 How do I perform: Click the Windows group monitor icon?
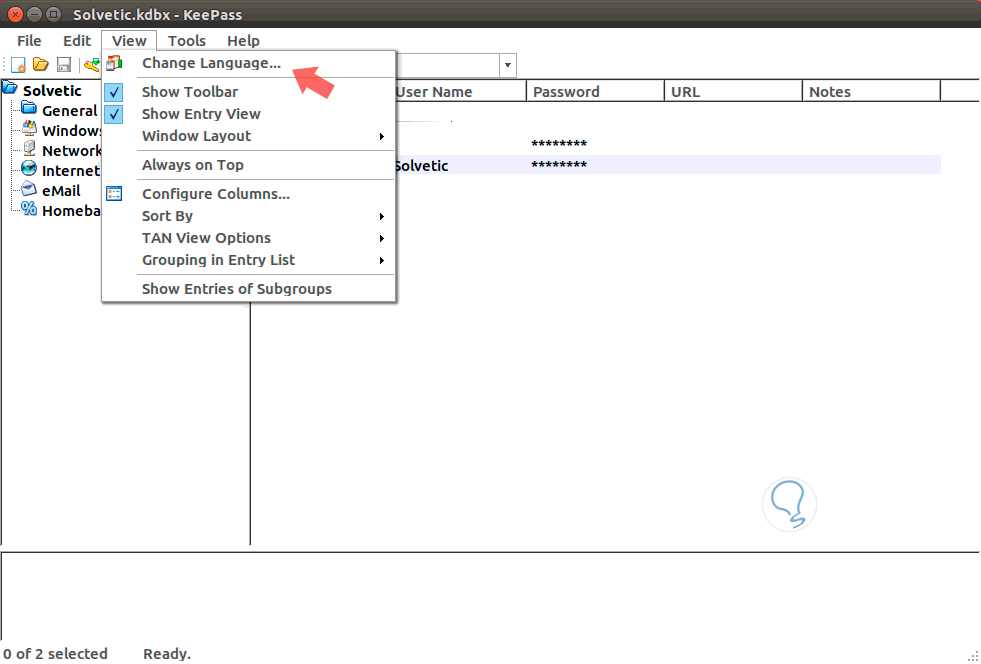point(29,128)
